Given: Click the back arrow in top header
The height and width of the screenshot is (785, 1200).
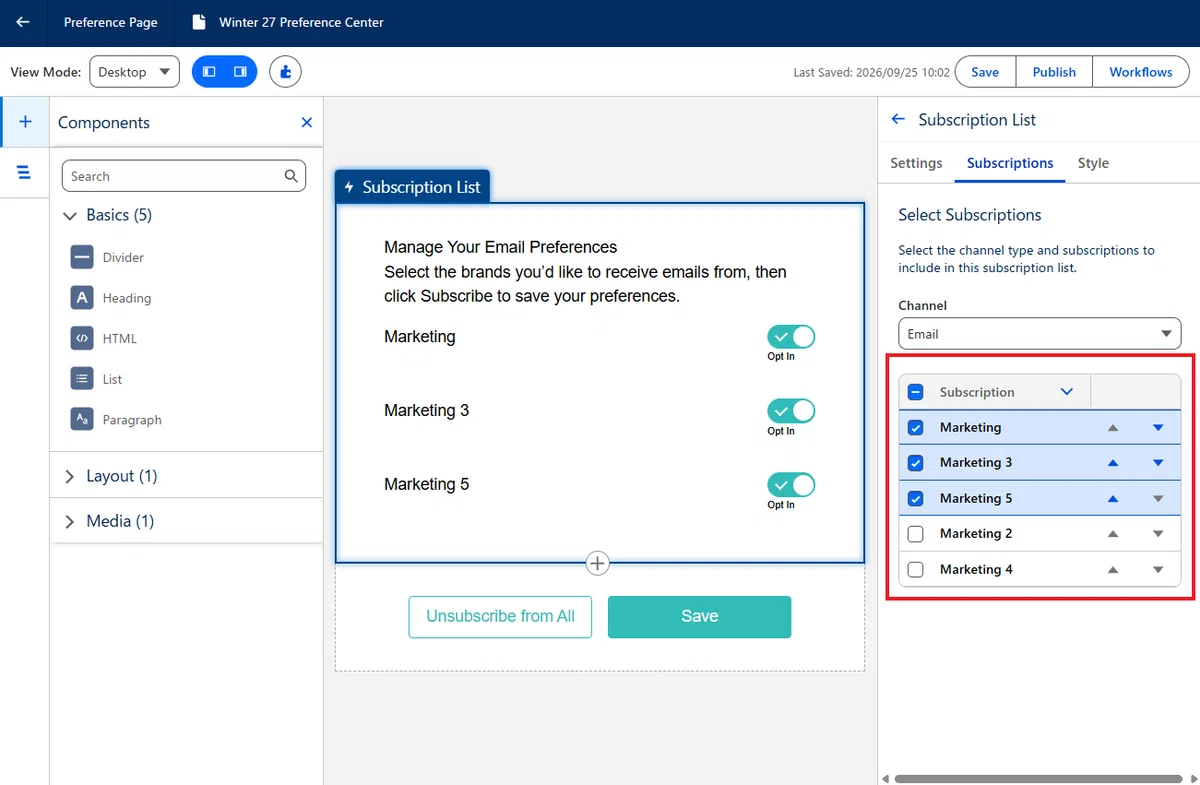Looking at the screenshot, I should [23, 22].
